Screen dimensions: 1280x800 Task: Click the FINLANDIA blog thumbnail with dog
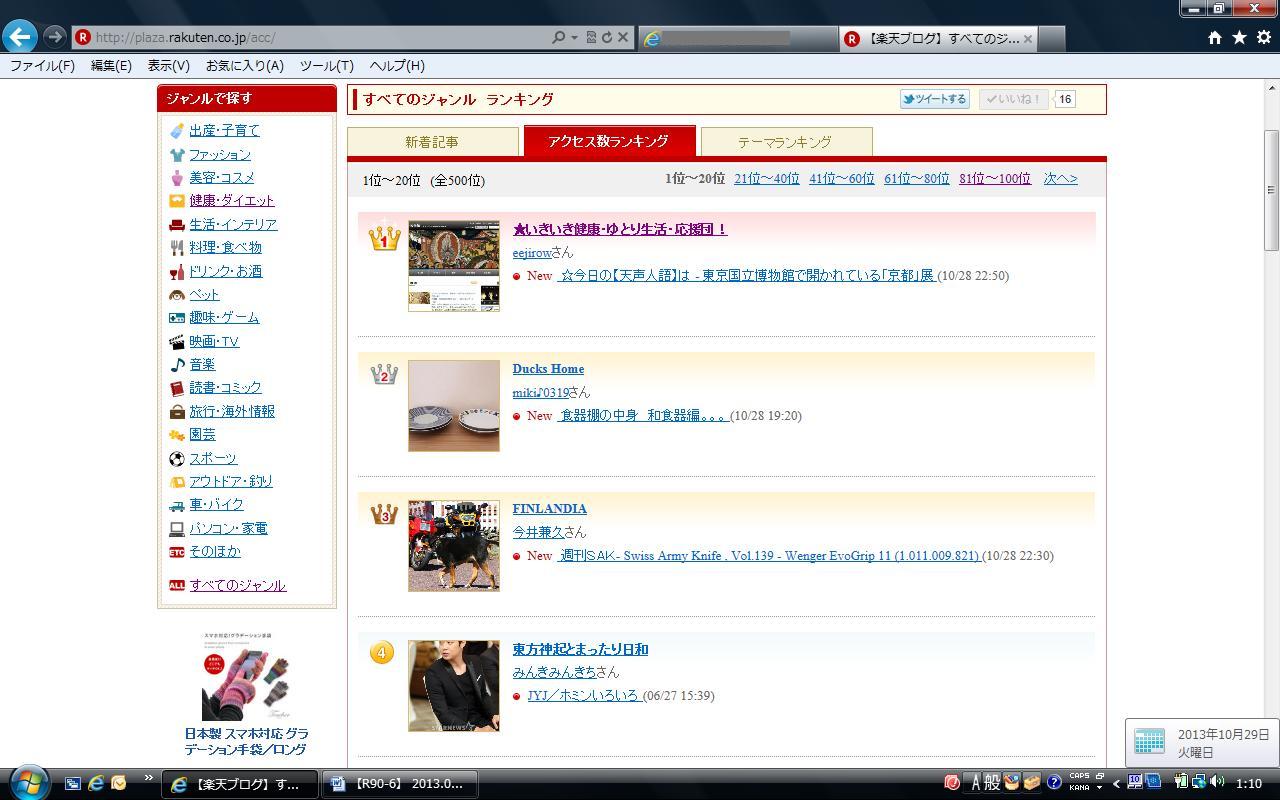(454, 546)
